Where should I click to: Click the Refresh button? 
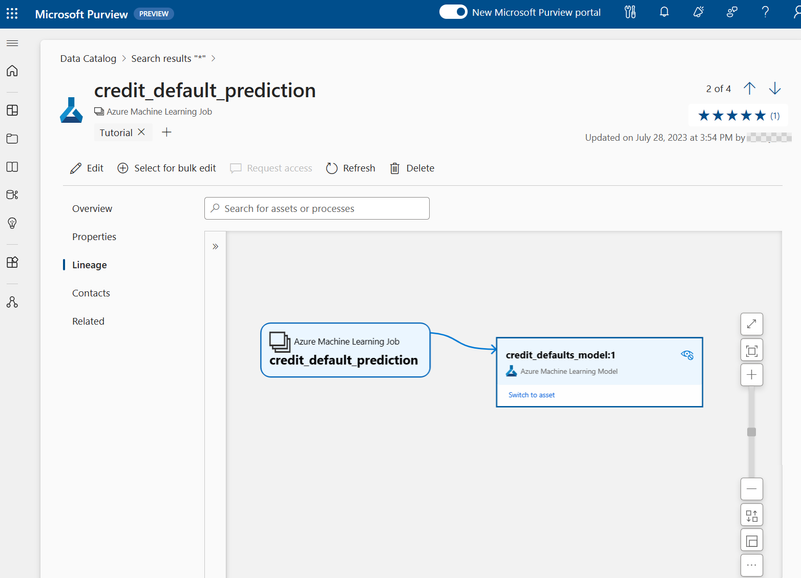[350, 168]
